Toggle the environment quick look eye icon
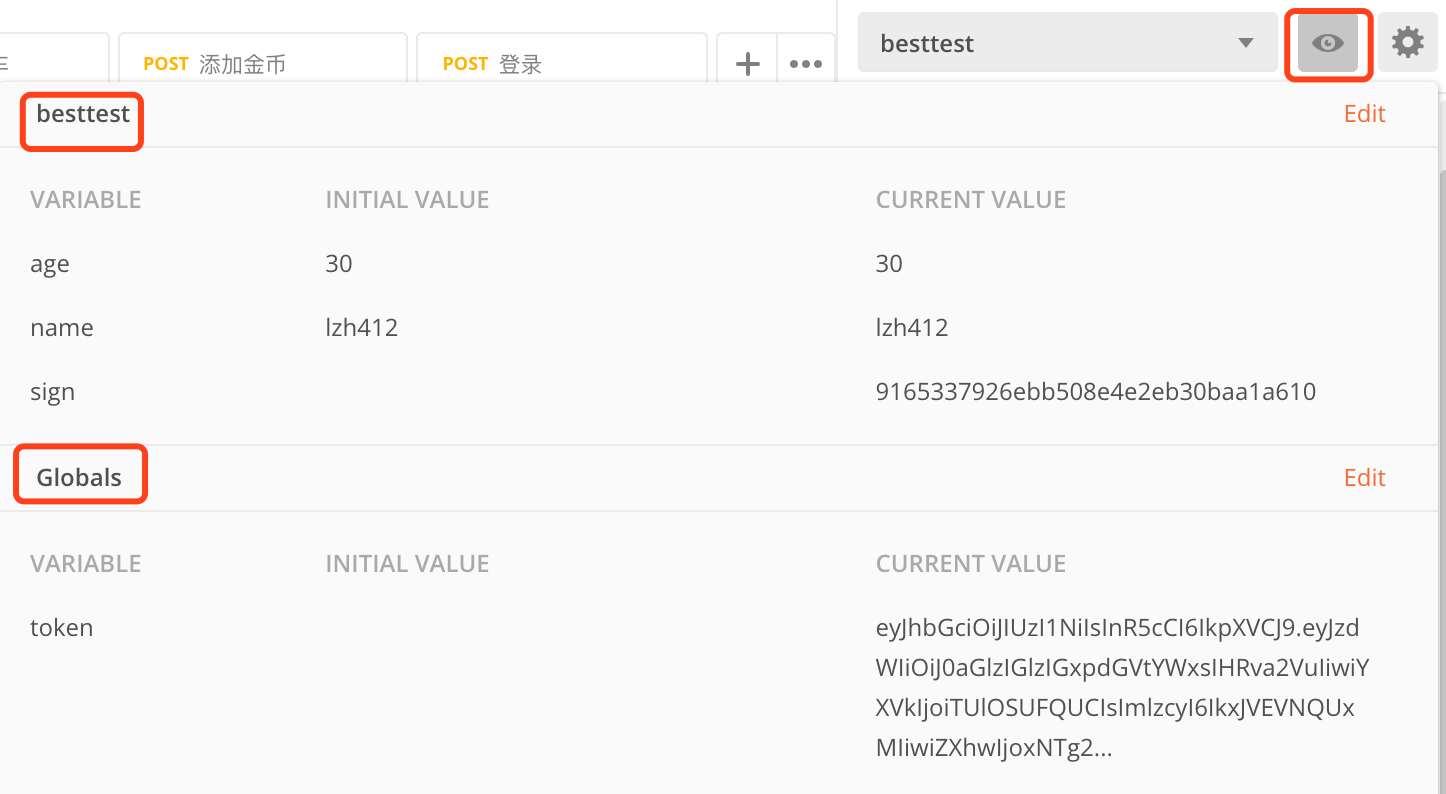Image resolution: width=1446 pixels, height=794 pixels. pyautogui.click(x=1327, y=43)
